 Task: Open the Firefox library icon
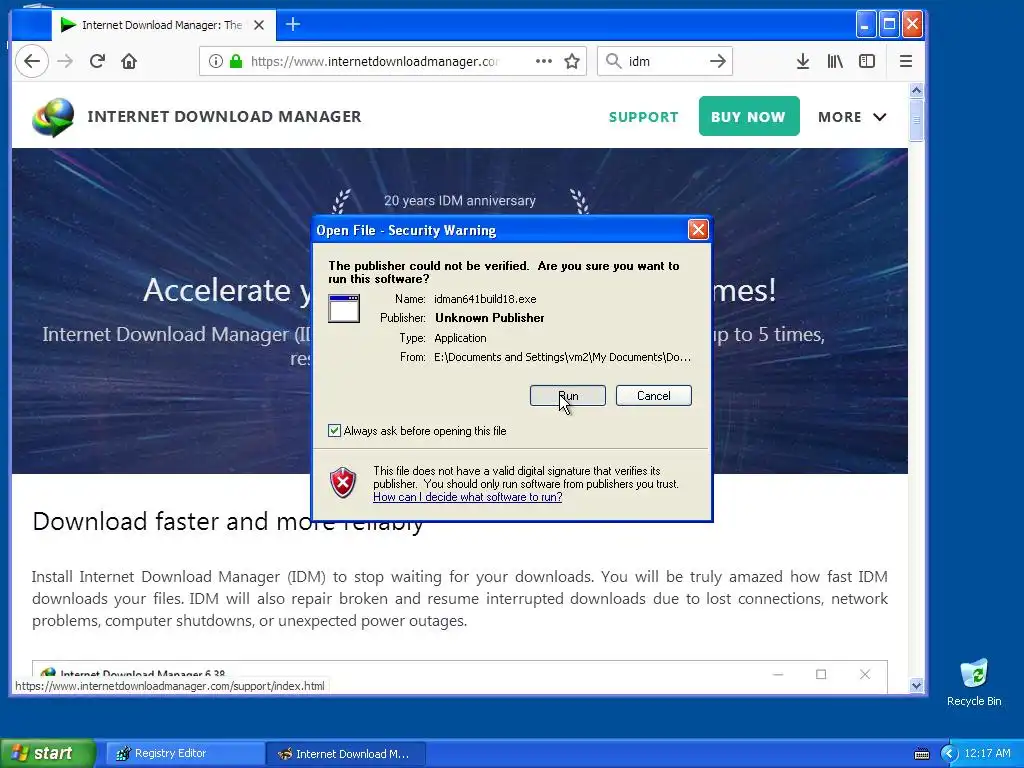[x=835, y=61]
